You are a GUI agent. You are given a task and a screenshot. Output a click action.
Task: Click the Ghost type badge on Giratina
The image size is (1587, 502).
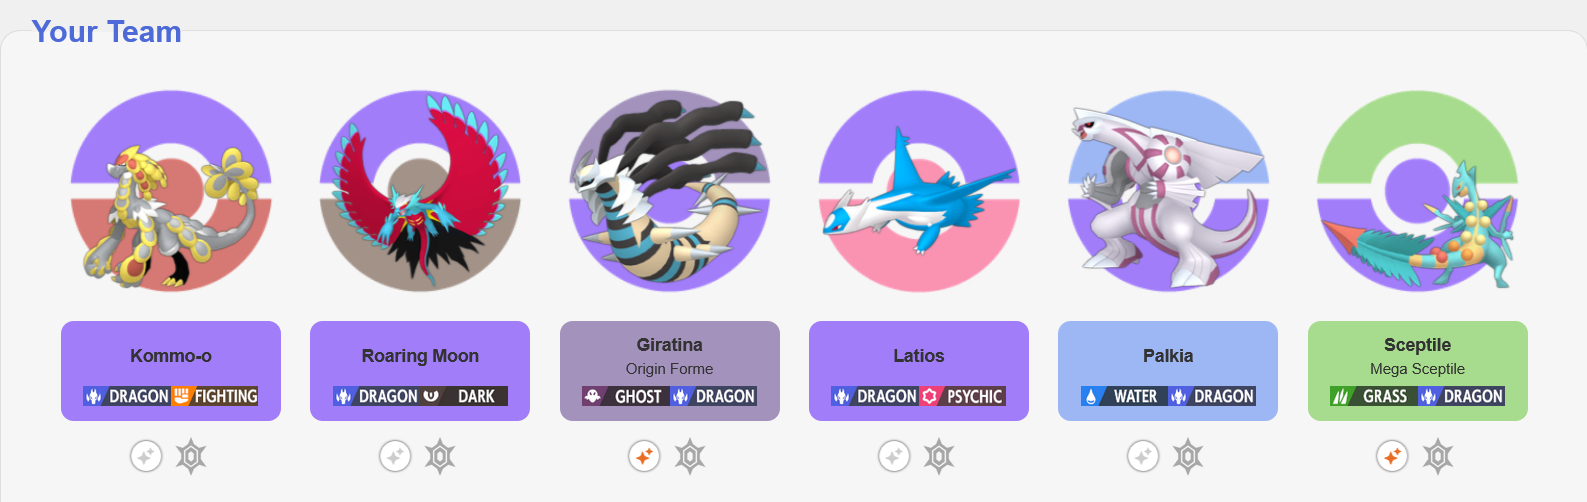tap(626, 396)
